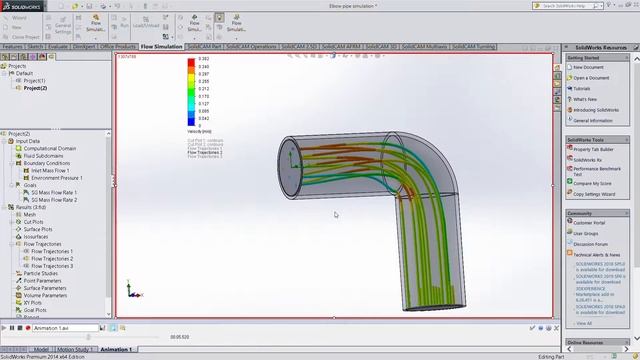
Task: Pause the animation
Action: 12,328
